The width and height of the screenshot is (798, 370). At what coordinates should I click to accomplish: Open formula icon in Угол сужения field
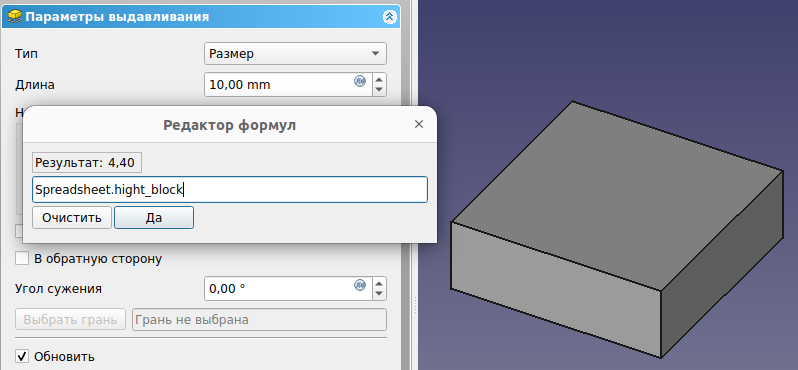pos(360,285)
